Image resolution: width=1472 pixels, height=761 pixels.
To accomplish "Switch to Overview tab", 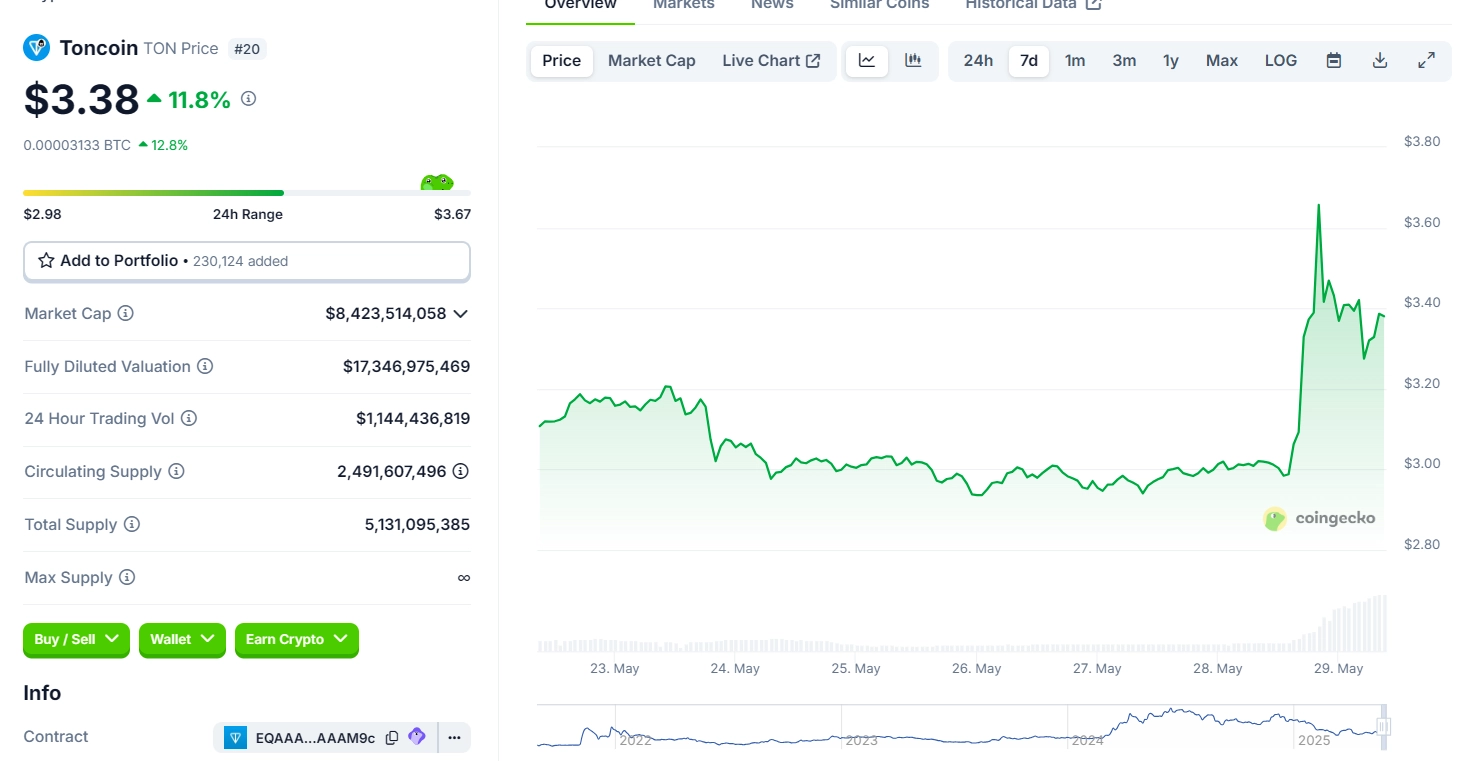I will tap(581, 5).
